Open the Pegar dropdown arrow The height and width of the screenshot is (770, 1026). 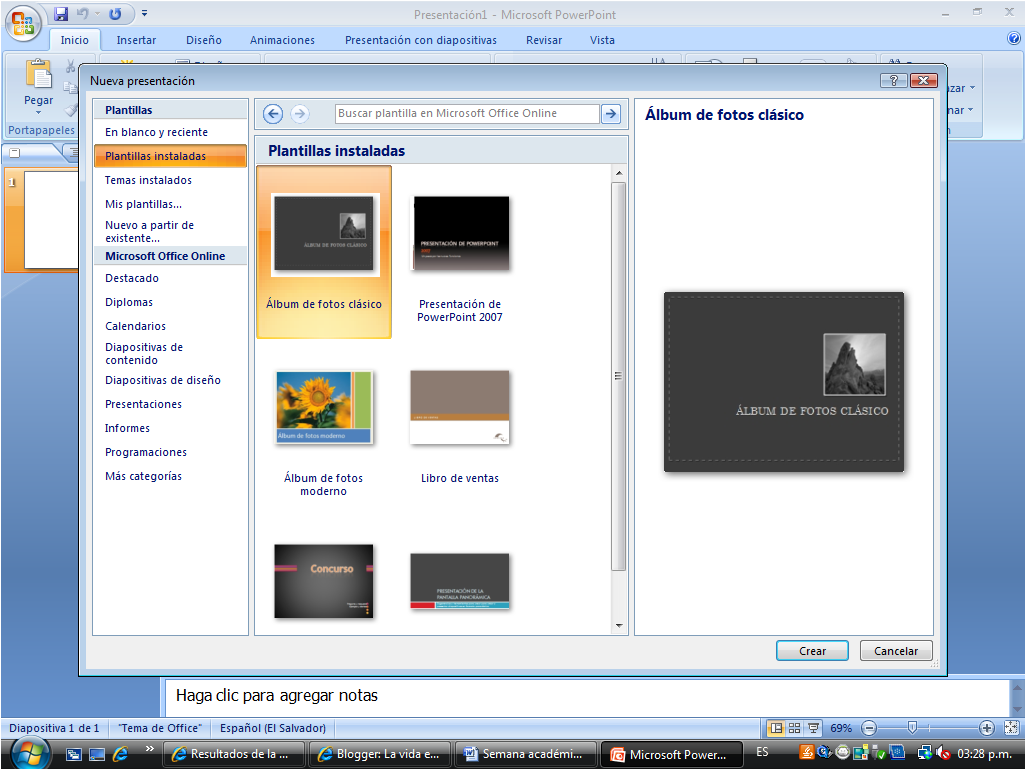coord(39,113)
